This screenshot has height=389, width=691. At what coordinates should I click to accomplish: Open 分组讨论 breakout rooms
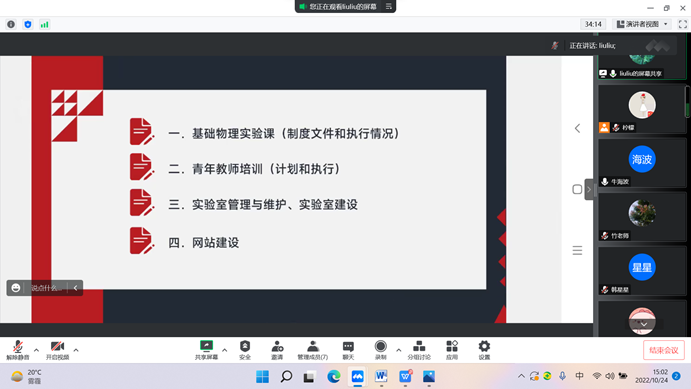click(x=419, y=350)
